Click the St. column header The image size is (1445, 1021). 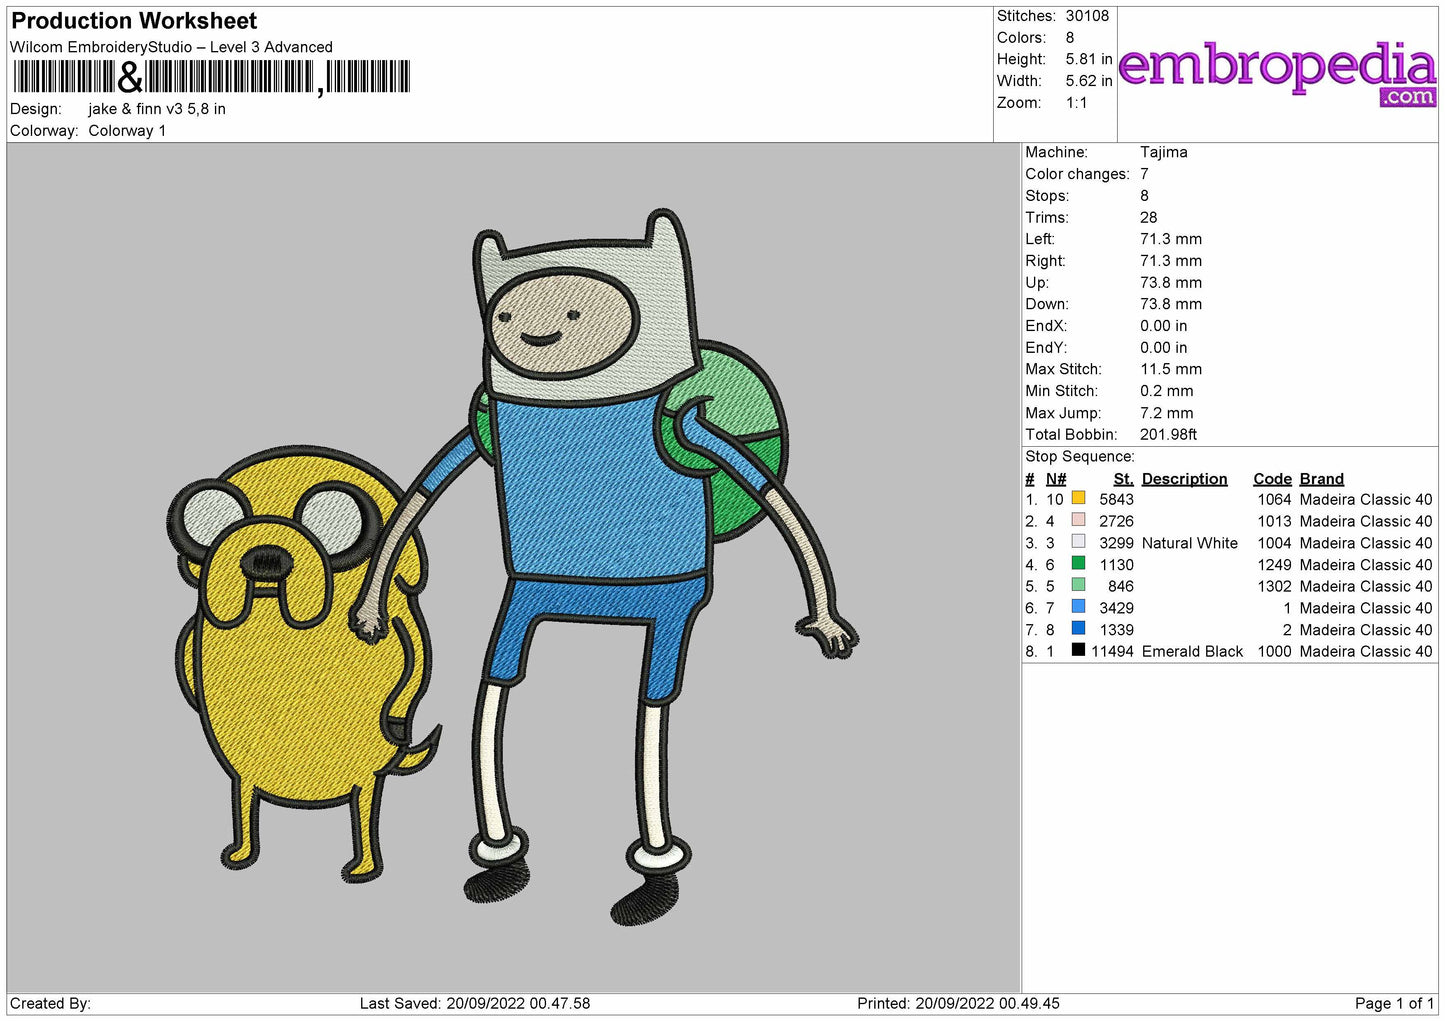coord(1123,479)
